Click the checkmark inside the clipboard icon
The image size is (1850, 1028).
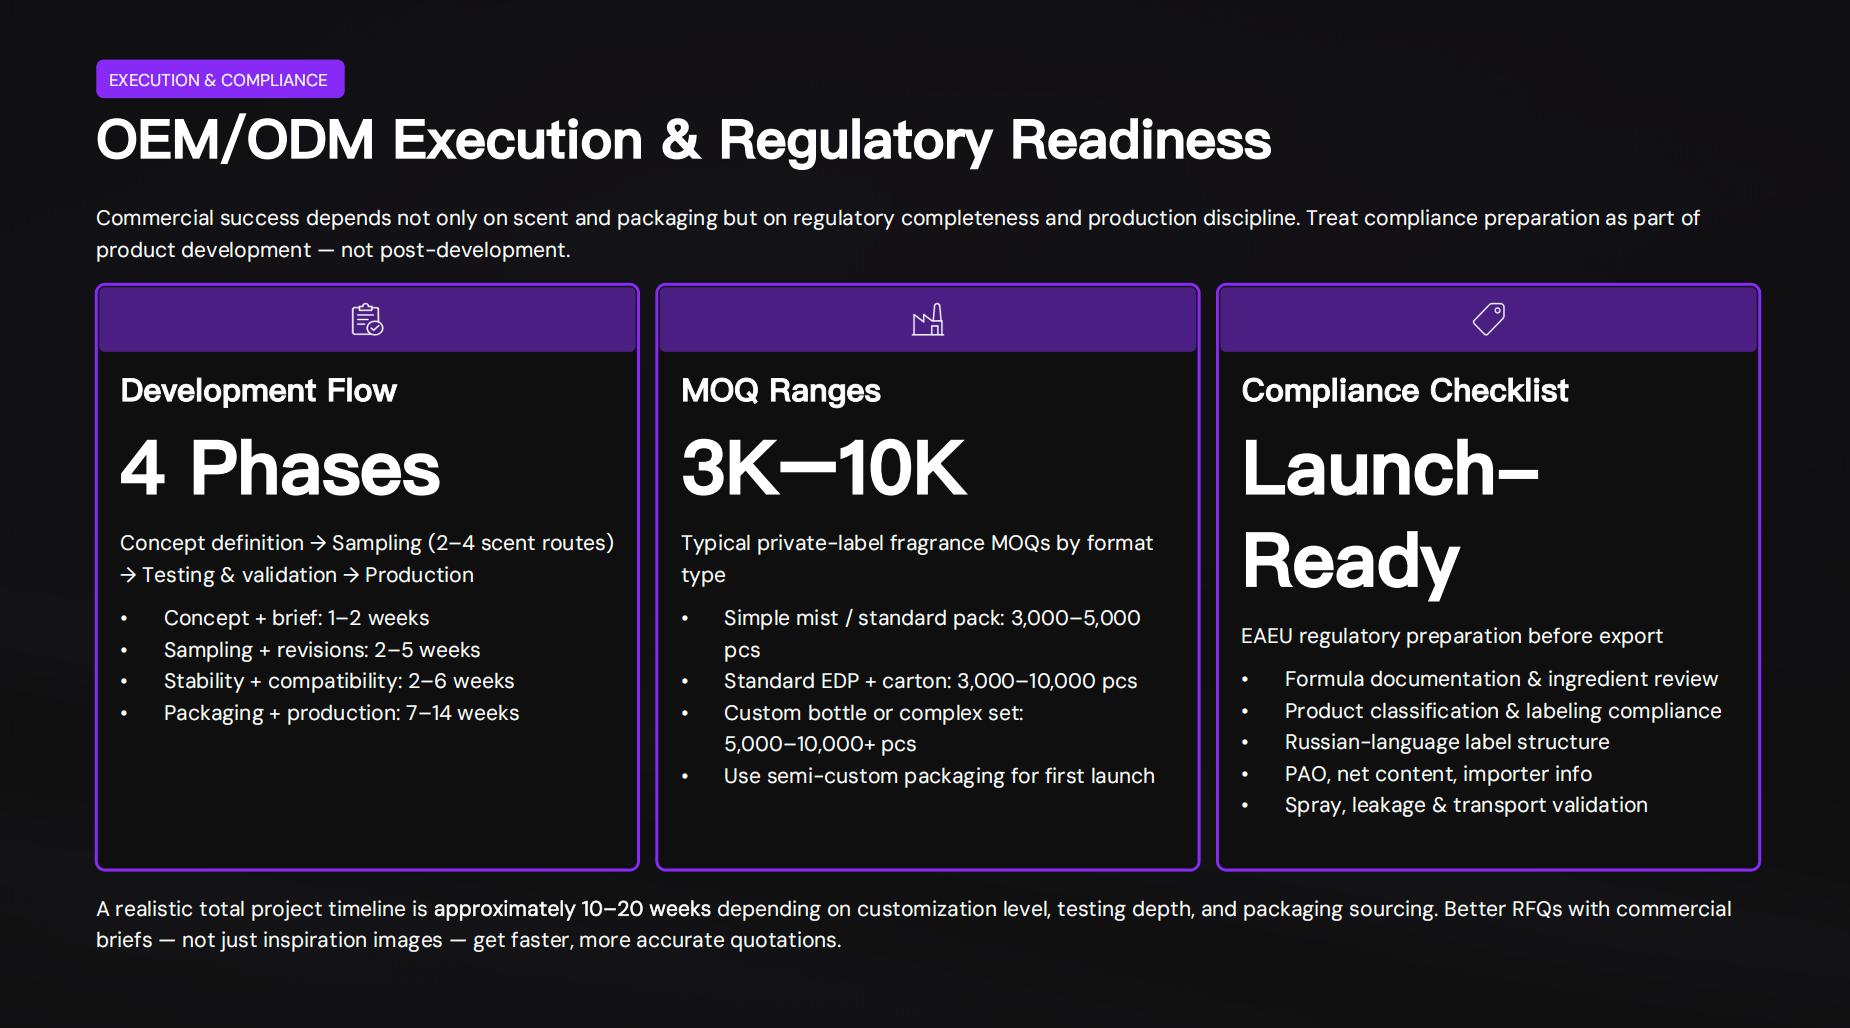374,326
